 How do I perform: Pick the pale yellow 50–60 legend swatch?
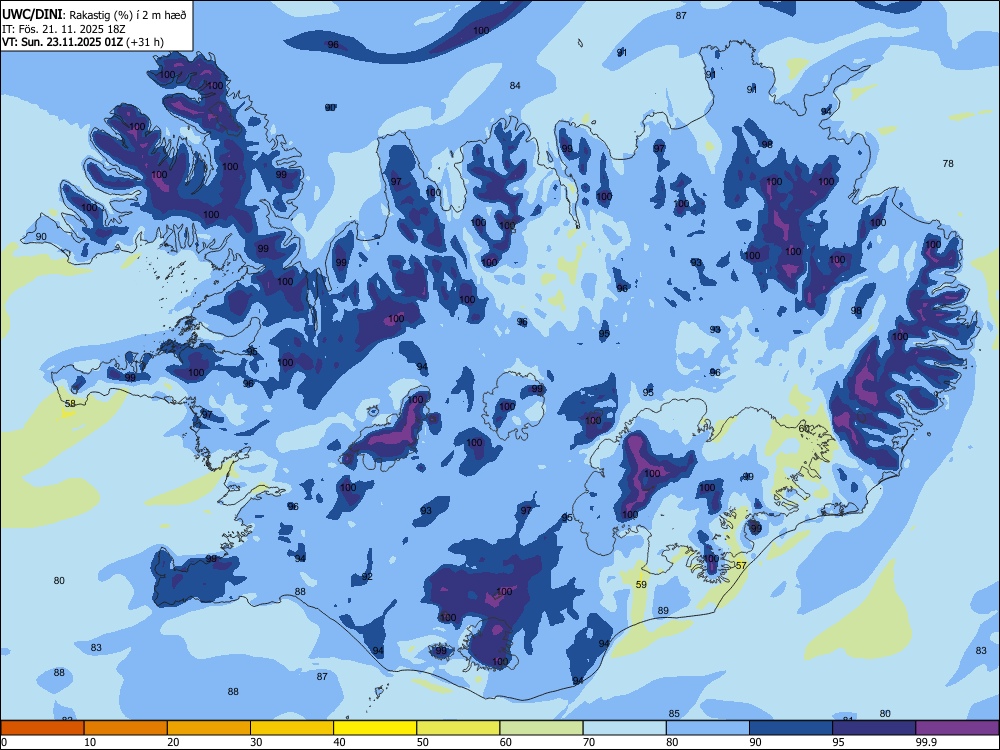point(458,728)
